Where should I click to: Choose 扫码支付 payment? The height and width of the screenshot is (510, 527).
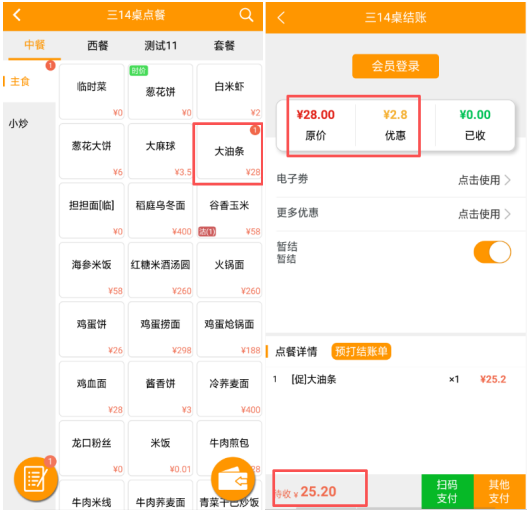coord(447,491)
